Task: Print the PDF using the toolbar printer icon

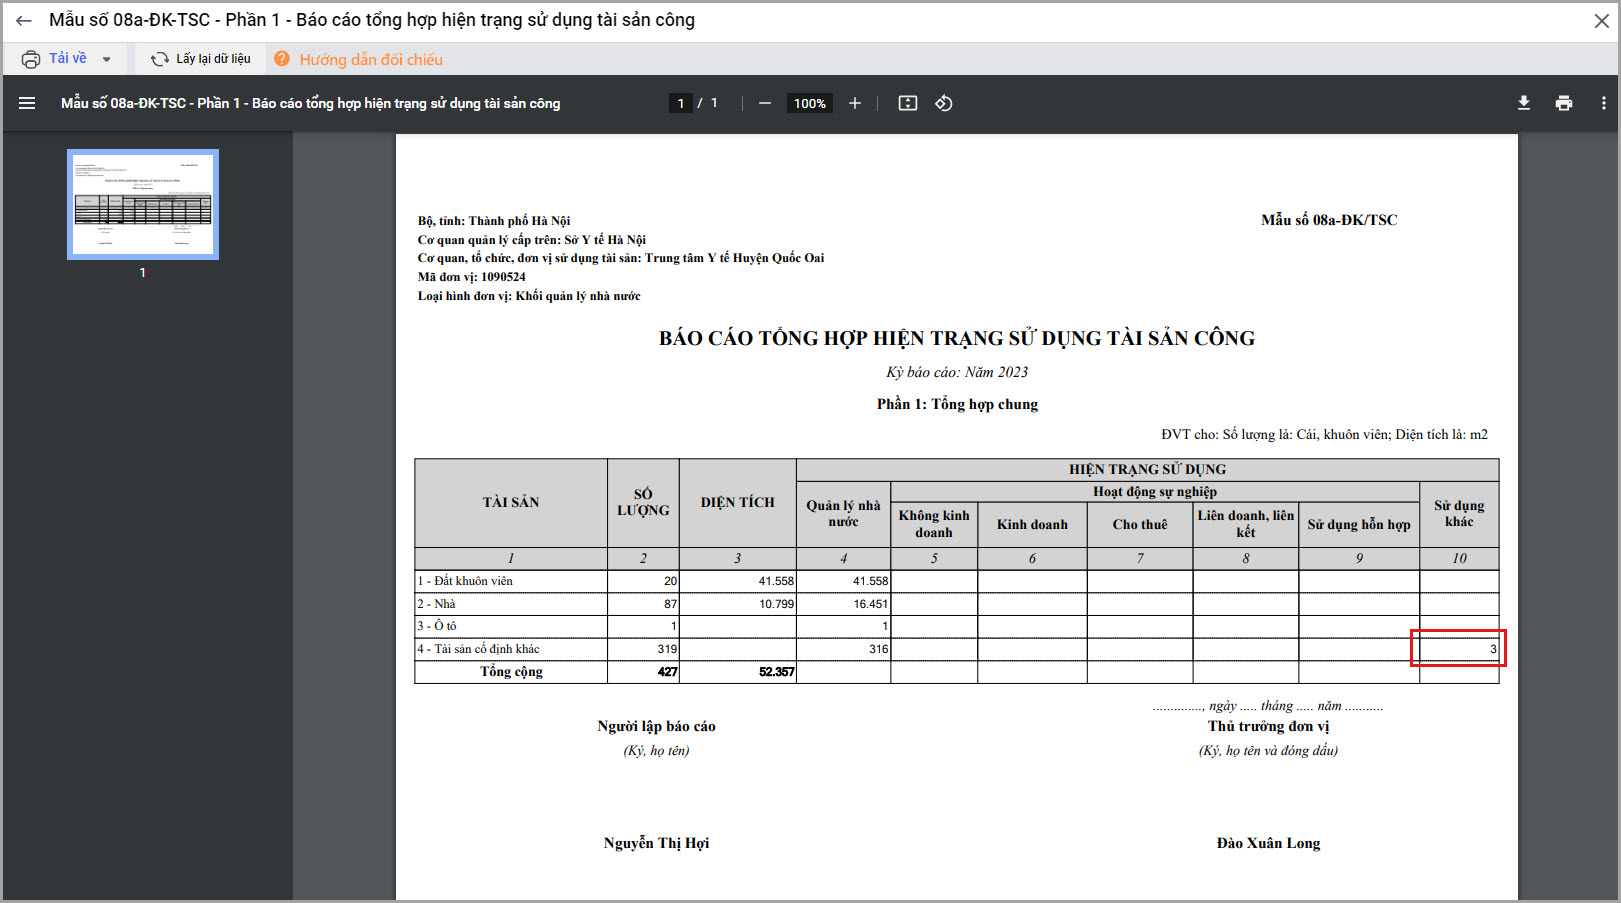Action: [1564, 103]
